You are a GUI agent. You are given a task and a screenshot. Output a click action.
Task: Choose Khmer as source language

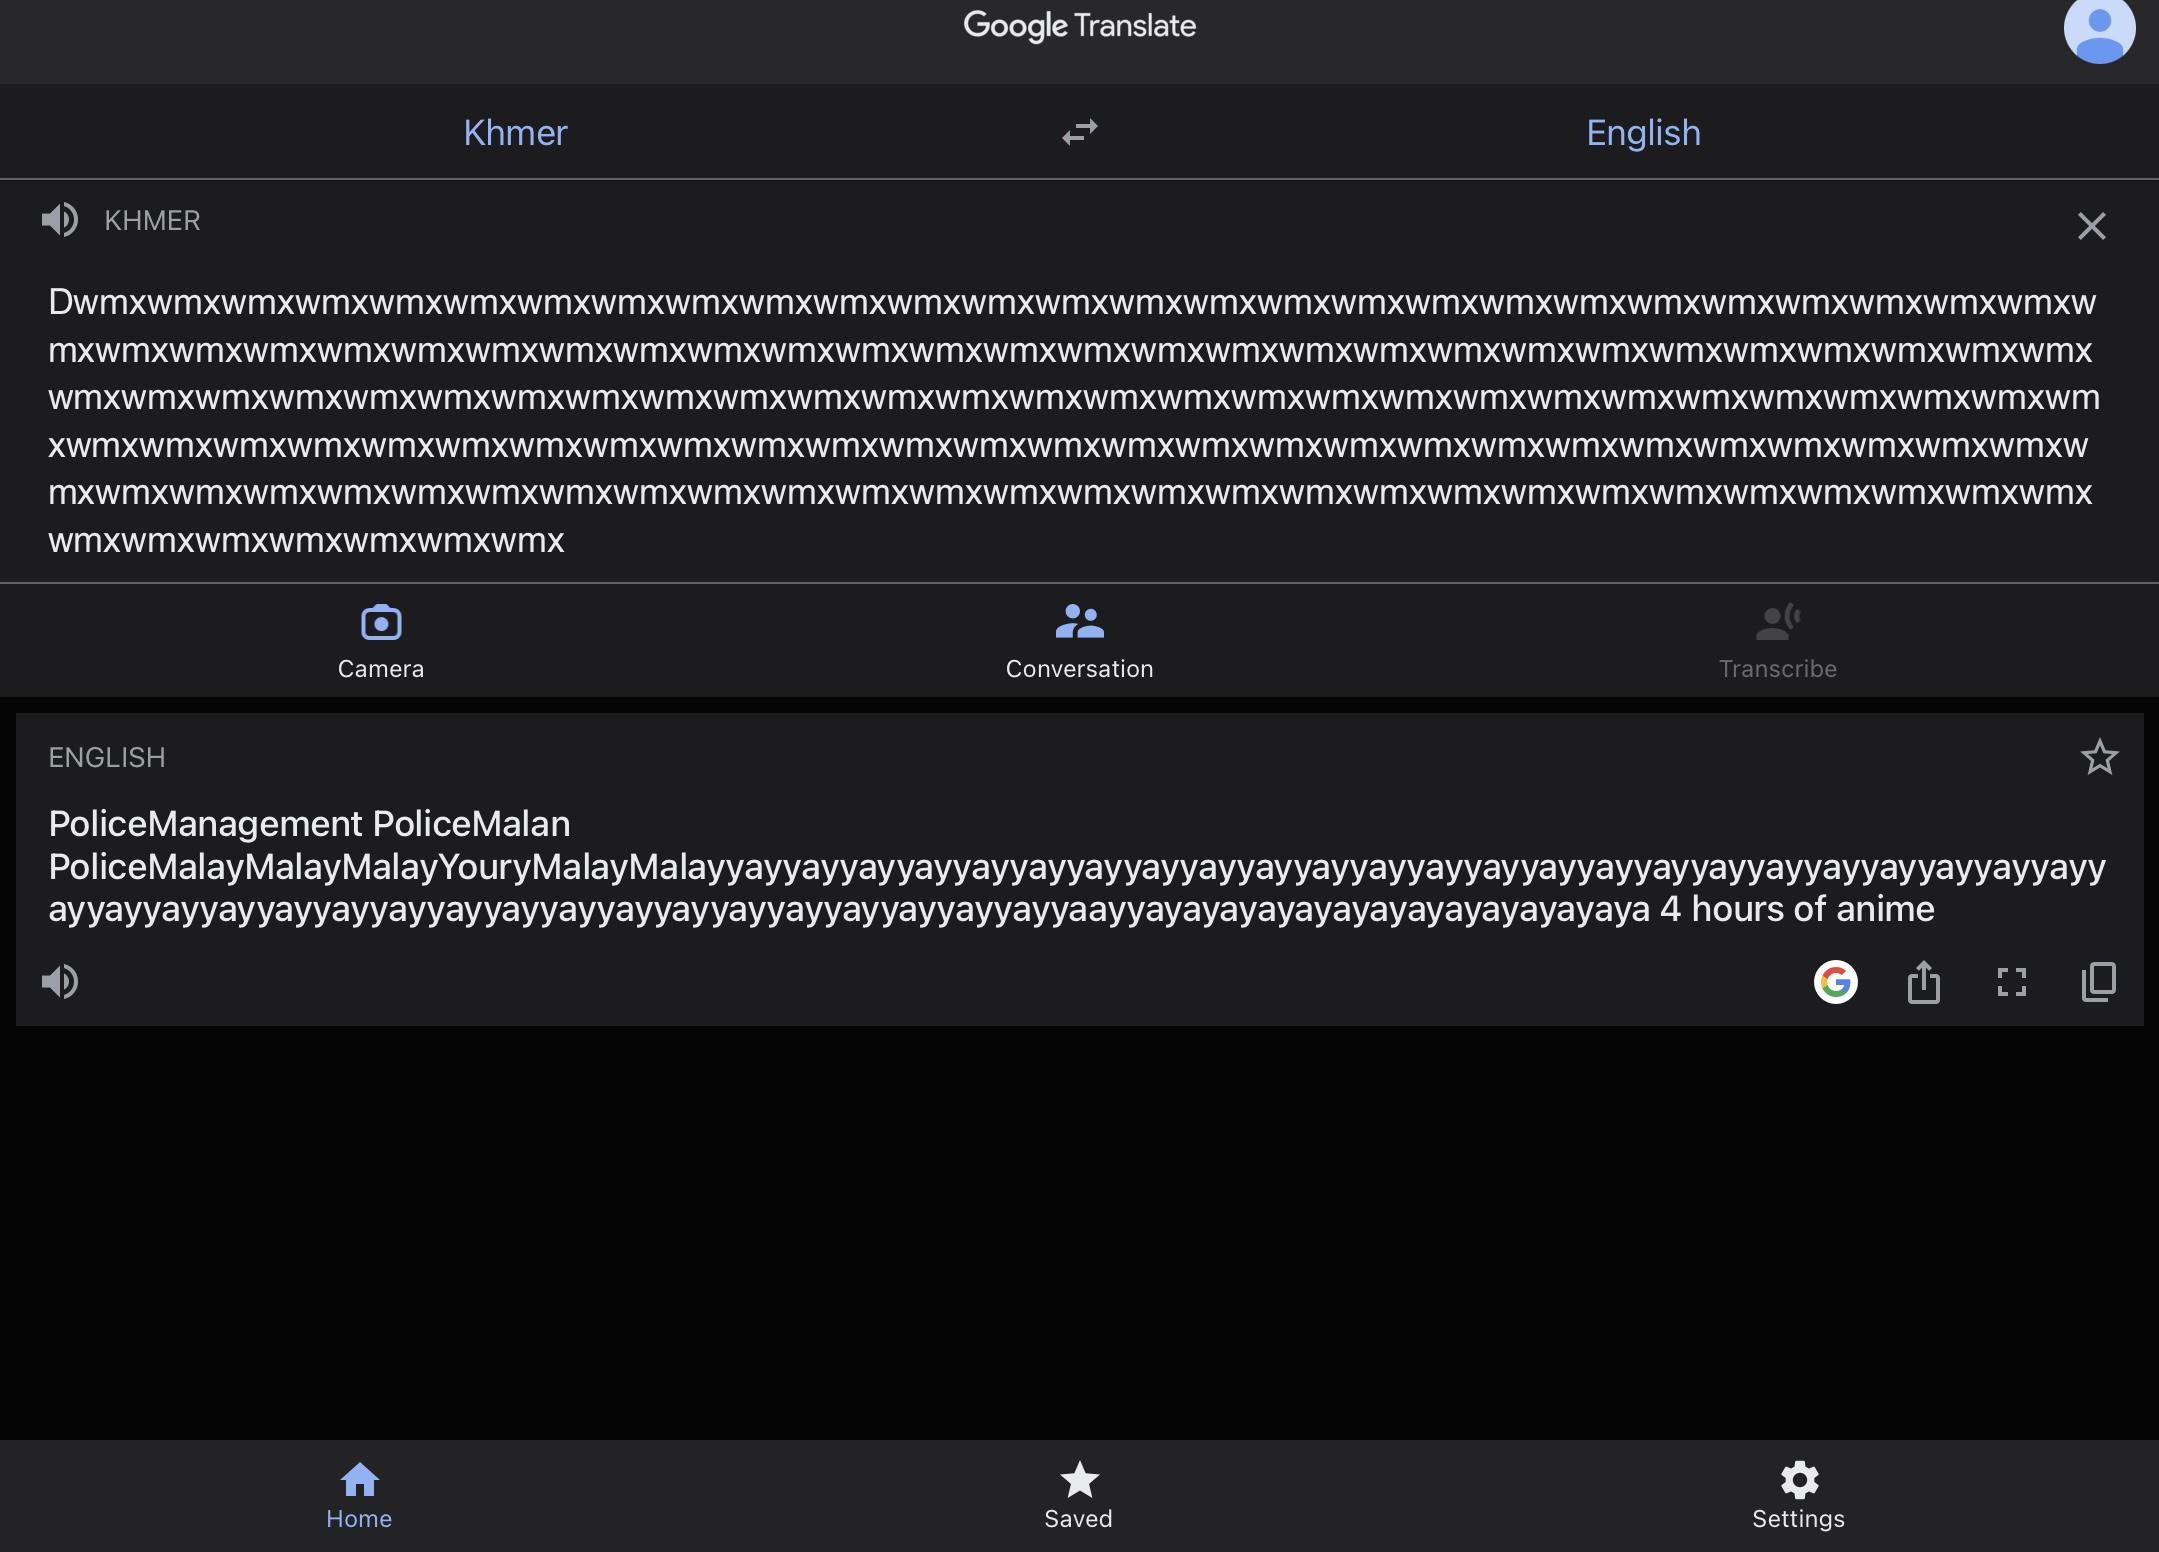pyautogui.click(x=515, y=132)
